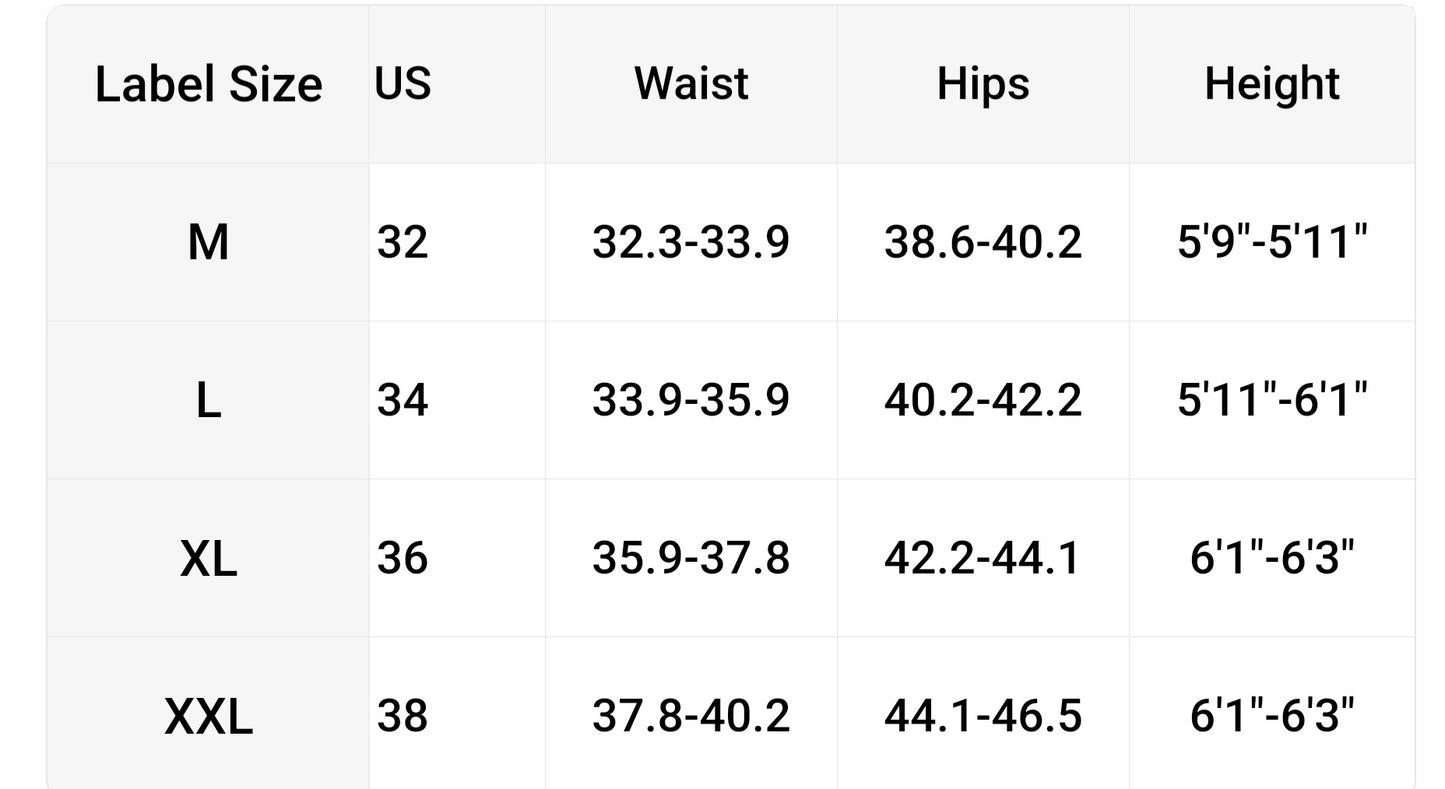This screenshot has height=789, width=1445.
Task: Click the L label size cell
Action: tap(208, 400)
